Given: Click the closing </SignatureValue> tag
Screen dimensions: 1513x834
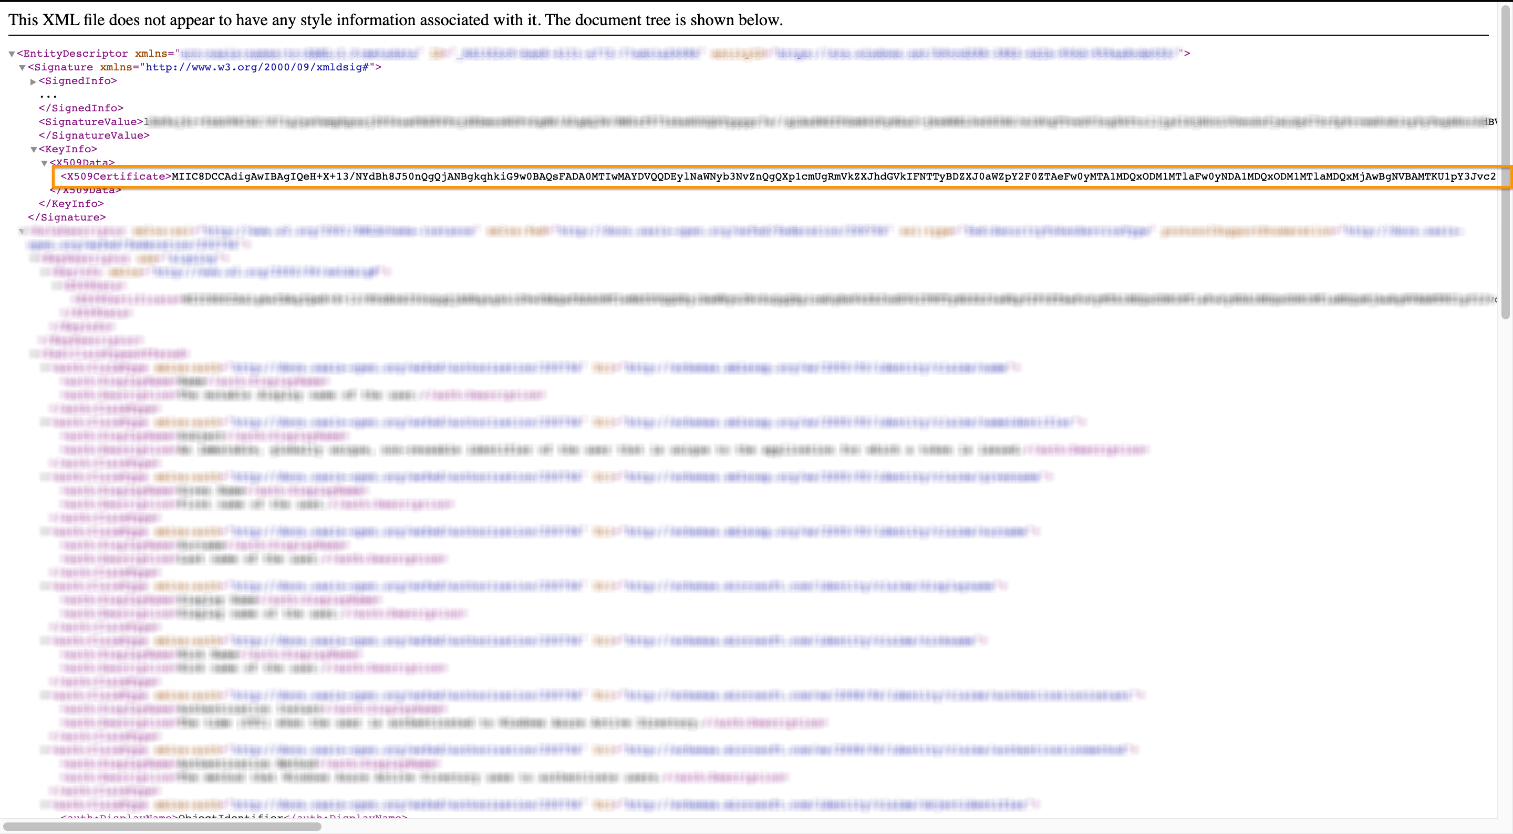Looking at the screenshot, I should pos(94,135).
